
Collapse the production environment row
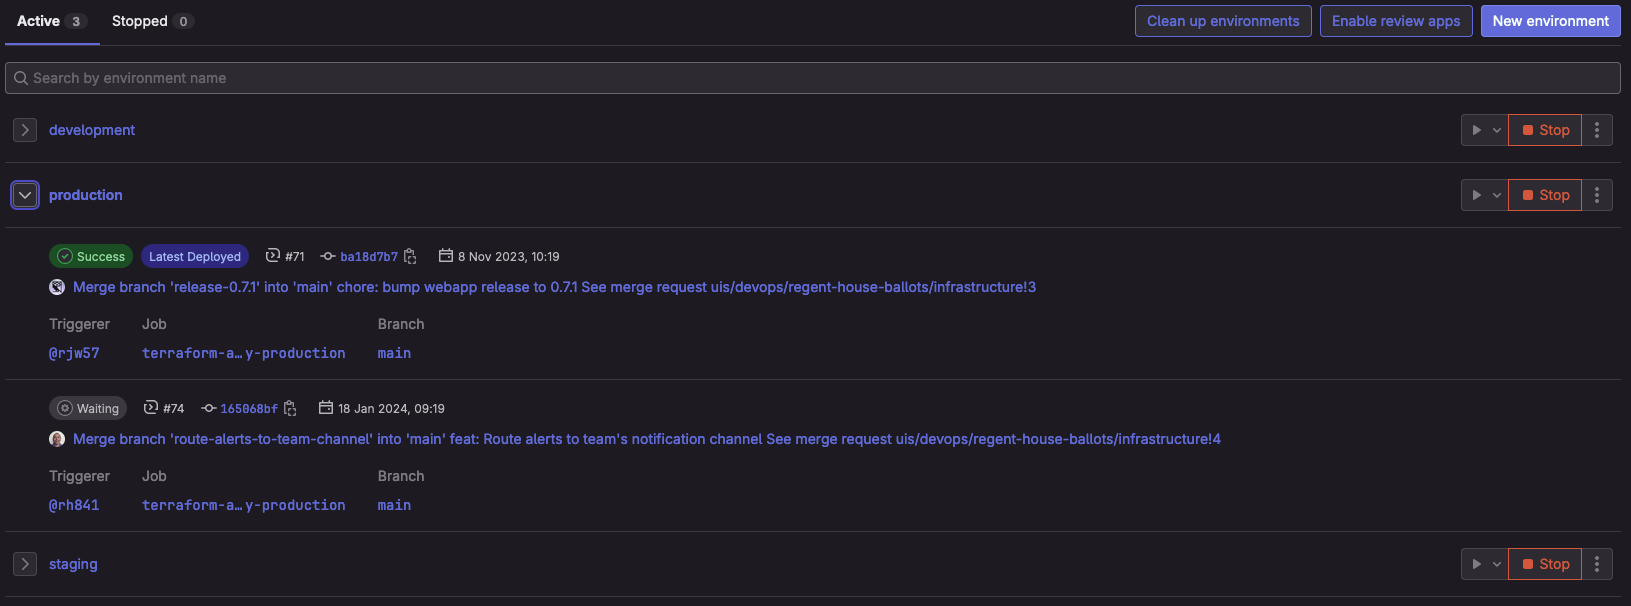tap(25, 195)
